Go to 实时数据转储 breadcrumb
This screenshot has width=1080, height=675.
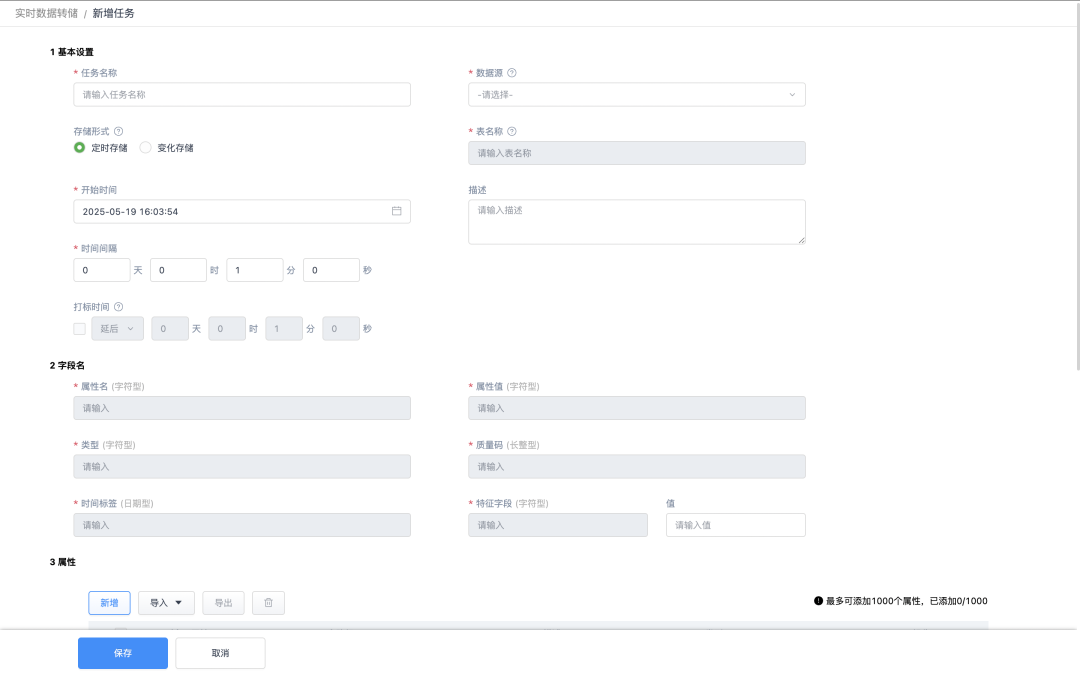46,13
